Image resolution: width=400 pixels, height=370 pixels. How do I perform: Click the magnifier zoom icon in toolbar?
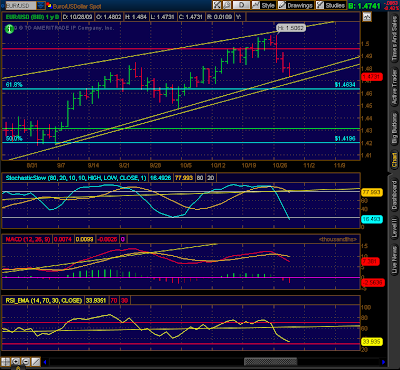pos(227,5)
